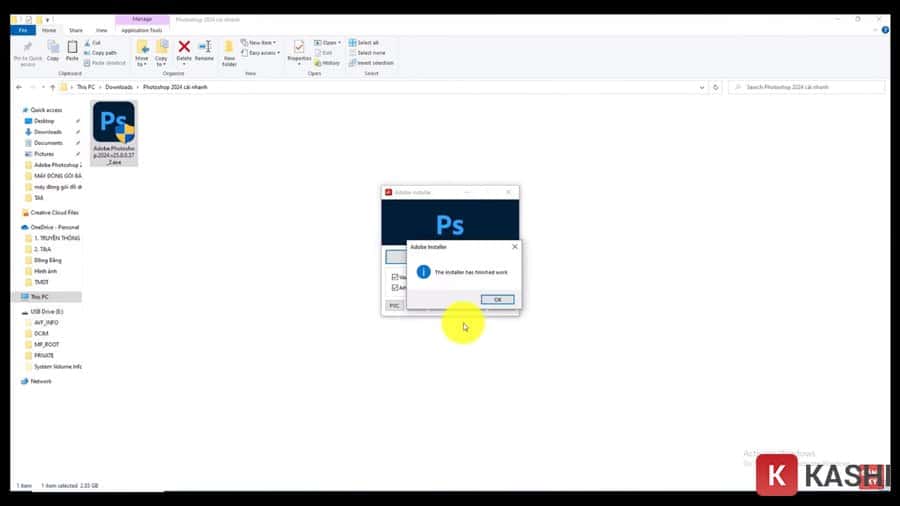Image resolution: width=900 pixels, height=506 pixels.
Task: Click Invert selection in the ribbon
Action: click(371, 63)
